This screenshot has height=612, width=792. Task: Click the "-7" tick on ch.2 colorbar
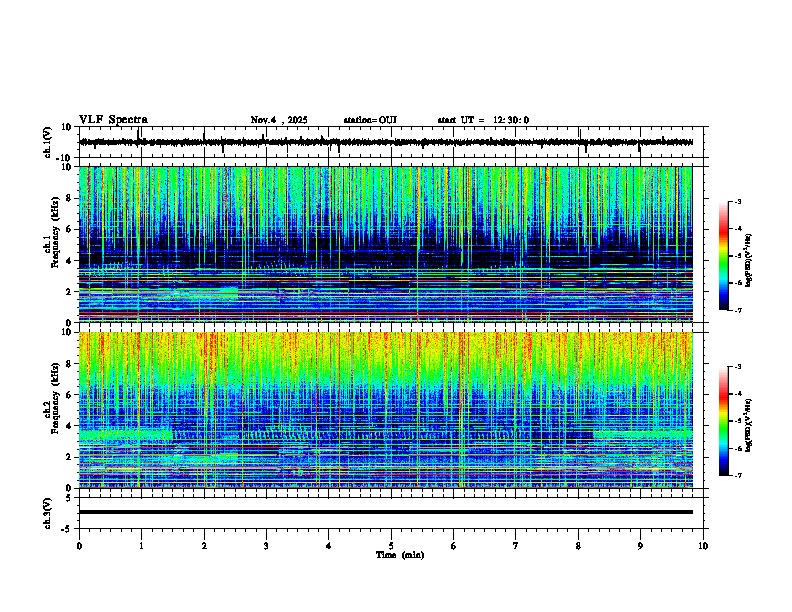[738, 475]
